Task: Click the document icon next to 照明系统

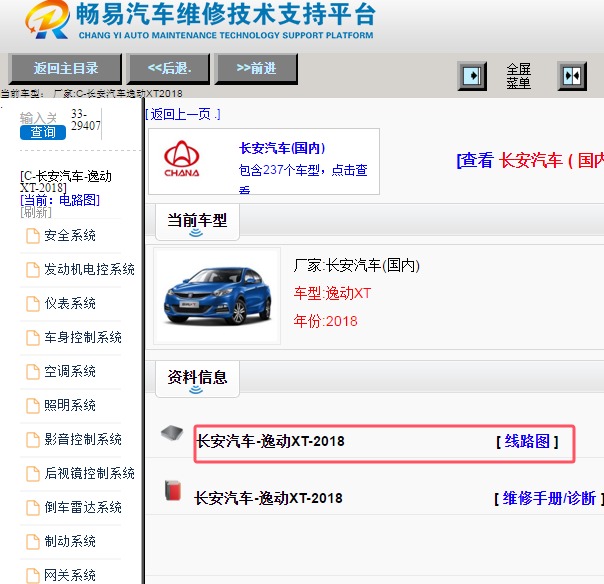Action: (33, 406)
